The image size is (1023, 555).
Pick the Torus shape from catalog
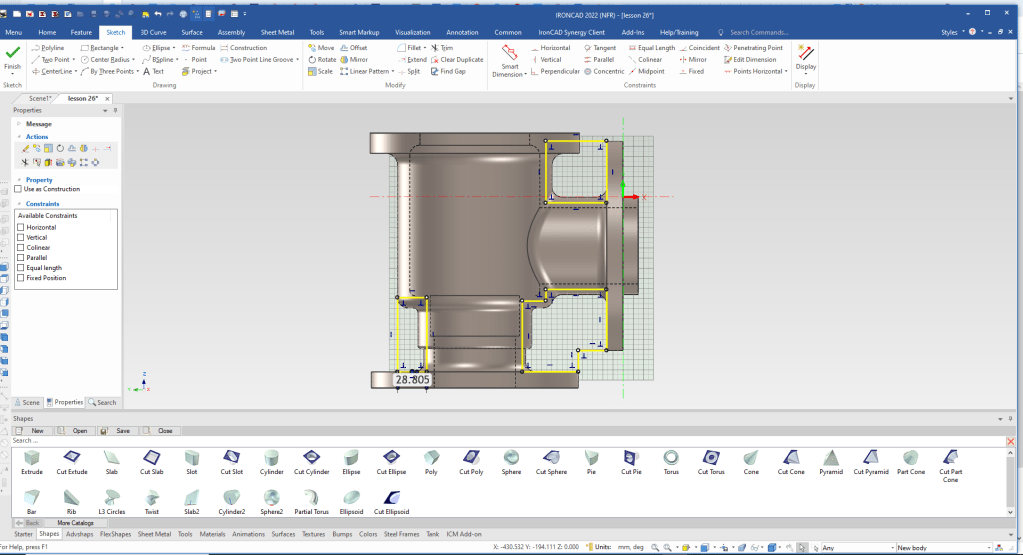(x=670, y=456)
